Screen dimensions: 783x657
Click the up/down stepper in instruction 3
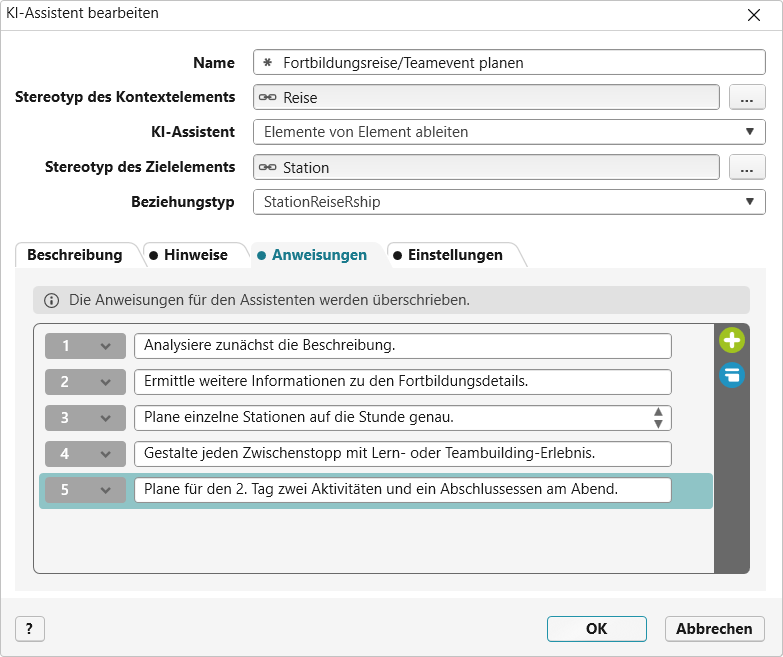click(658, 418)
